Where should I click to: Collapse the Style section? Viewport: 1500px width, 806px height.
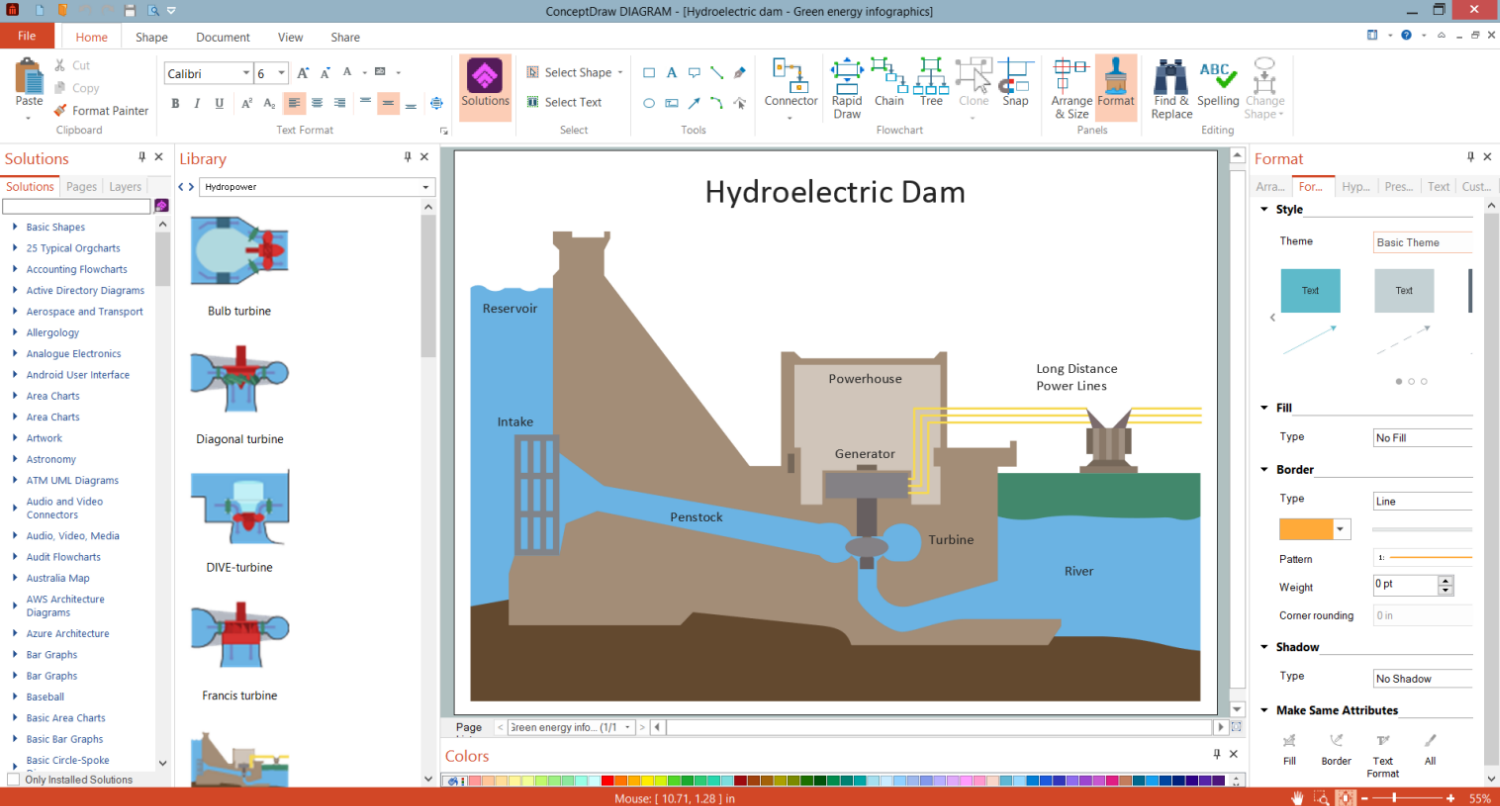1265,210
